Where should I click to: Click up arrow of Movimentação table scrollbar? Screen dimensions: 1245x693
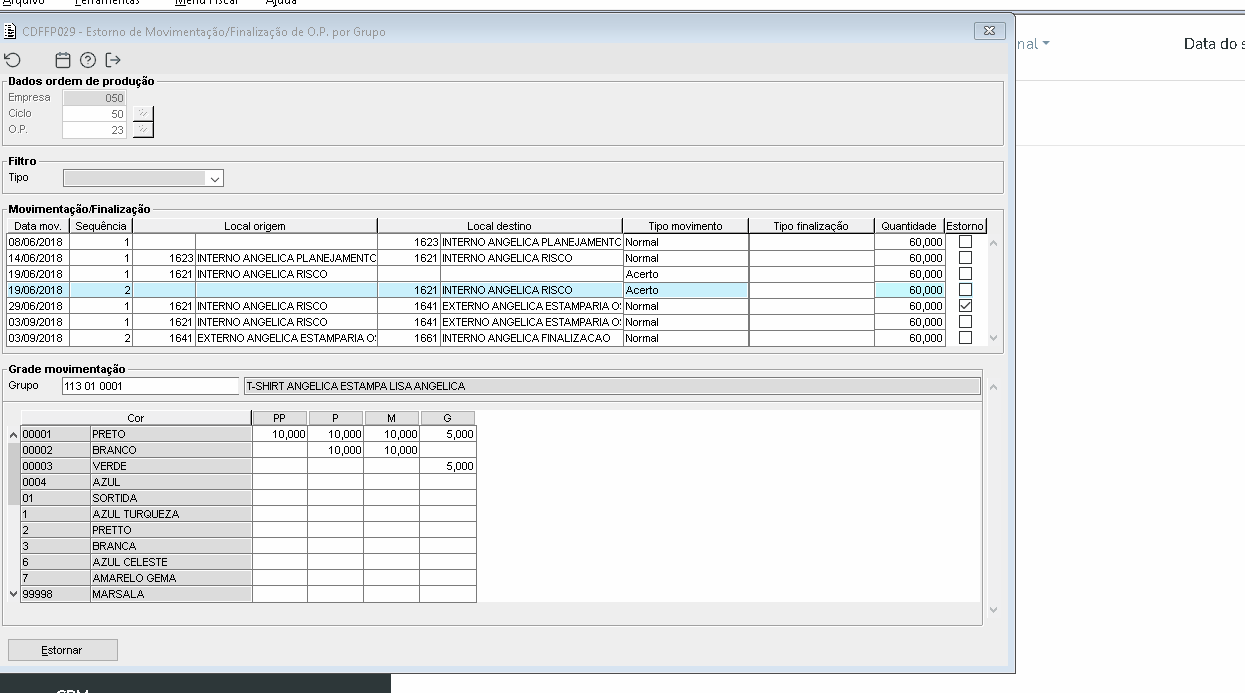993,243
